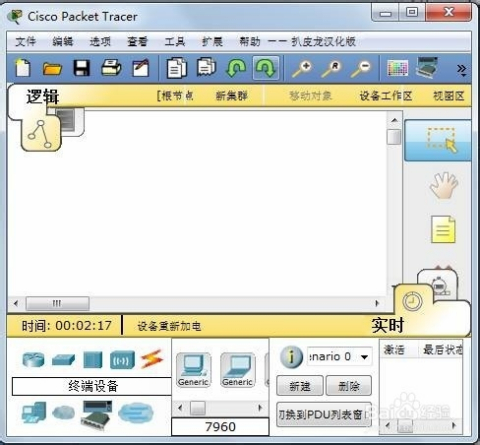The height and width of the screenshot is (445, 480).
Task: Select the yellow Place Note tool
Action: point(443,229)
